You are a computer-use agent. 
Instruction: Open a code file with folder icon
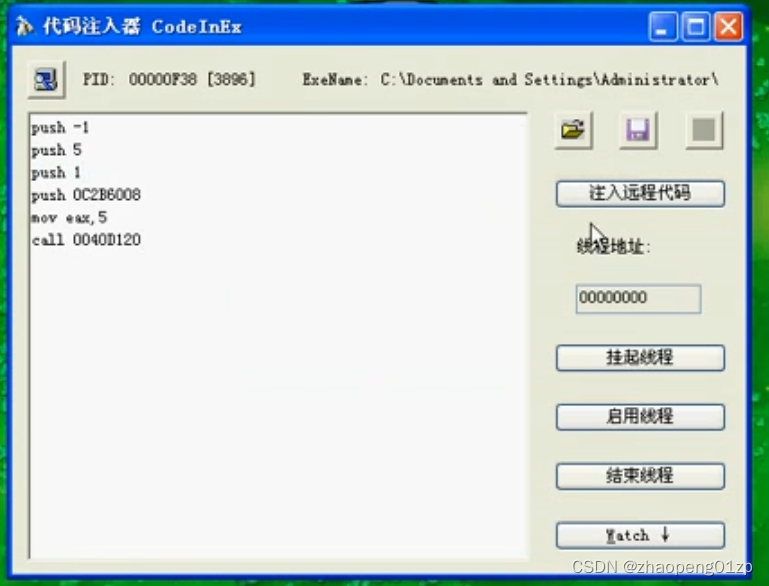coord(573,130)
